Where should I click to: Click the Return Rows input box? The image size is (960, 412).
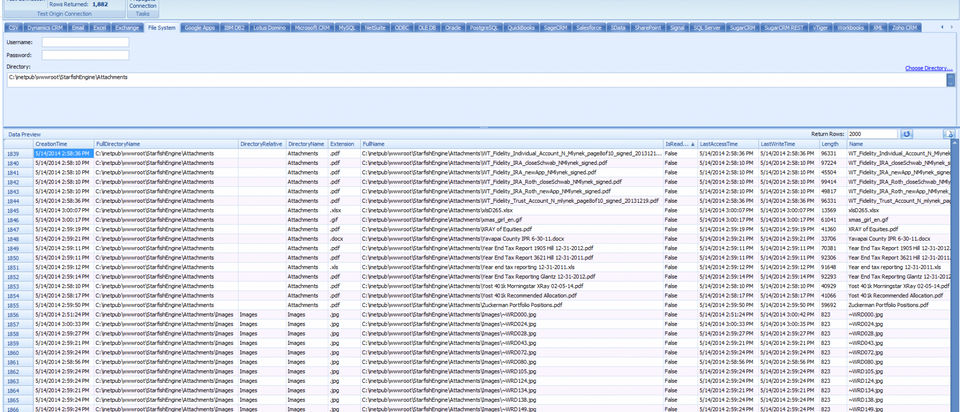point(874,134)
